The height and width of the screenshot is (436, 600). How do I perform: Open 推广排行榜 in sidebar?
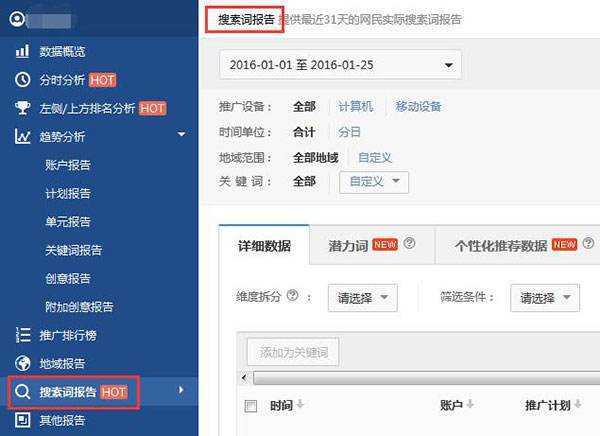click(x=68, y=335)
